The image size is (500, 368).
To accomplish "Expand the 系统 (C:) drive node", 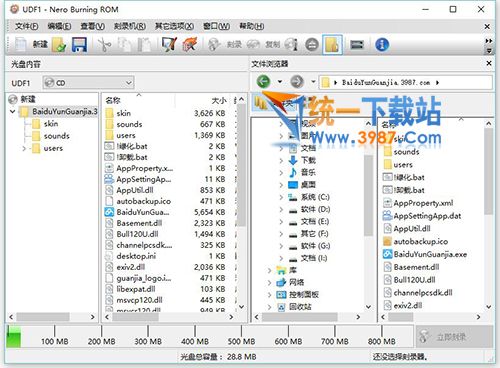I will coord(281,197).
